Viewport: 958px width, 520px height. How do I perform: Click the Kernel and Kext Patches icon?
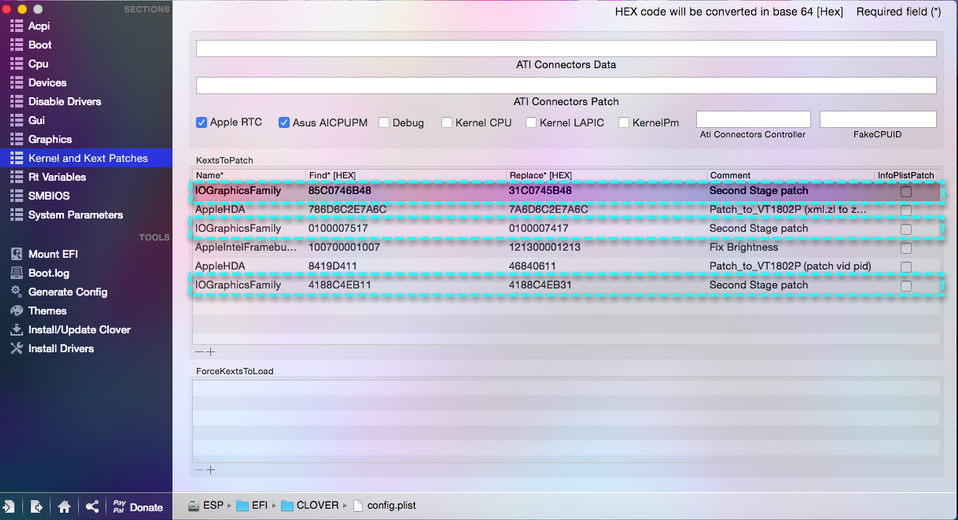[x=16, y=158]
